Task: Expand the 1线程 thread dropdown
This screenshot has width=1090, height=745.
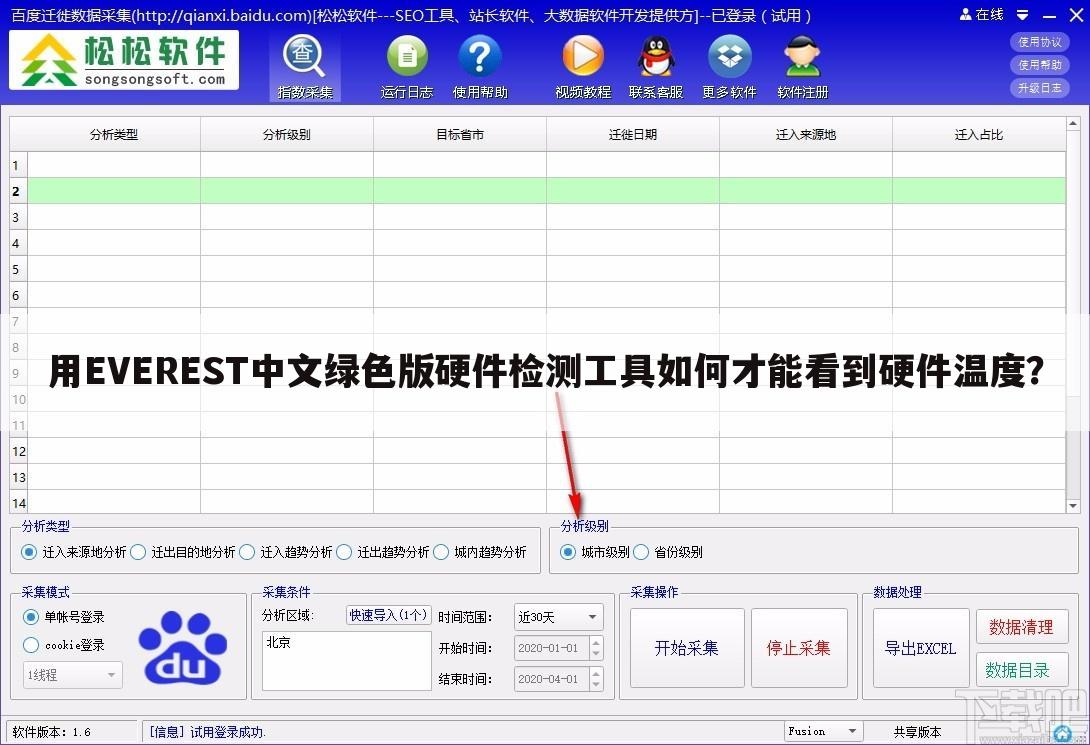Action: coord(73,675)
